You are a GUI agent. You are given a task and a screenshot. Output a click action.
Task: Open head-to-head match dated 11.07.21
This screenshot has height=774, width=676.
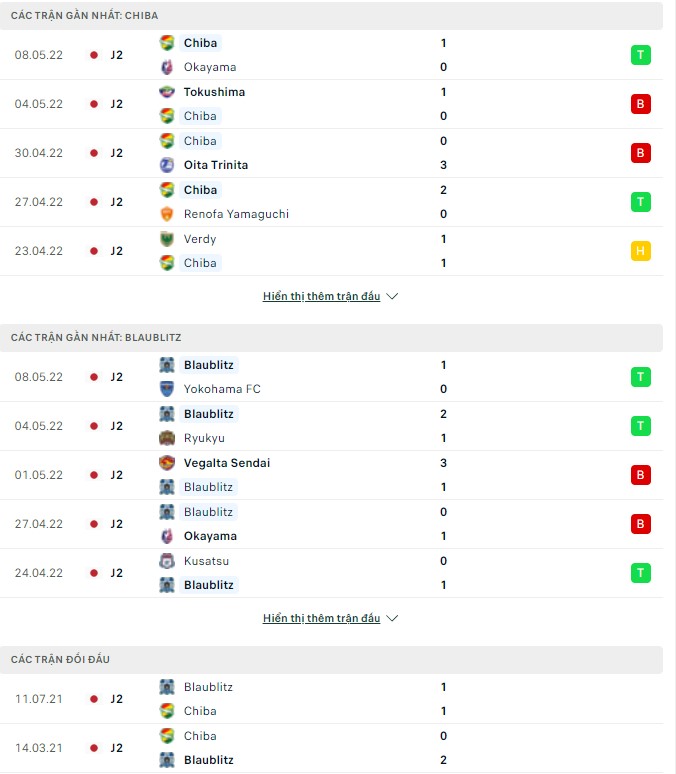click(x=39, y=699)
